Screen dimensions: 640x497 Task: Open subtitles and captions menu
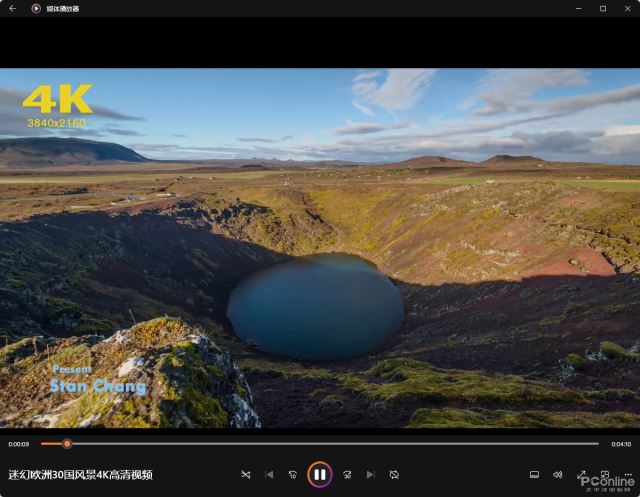coord(534,475)
